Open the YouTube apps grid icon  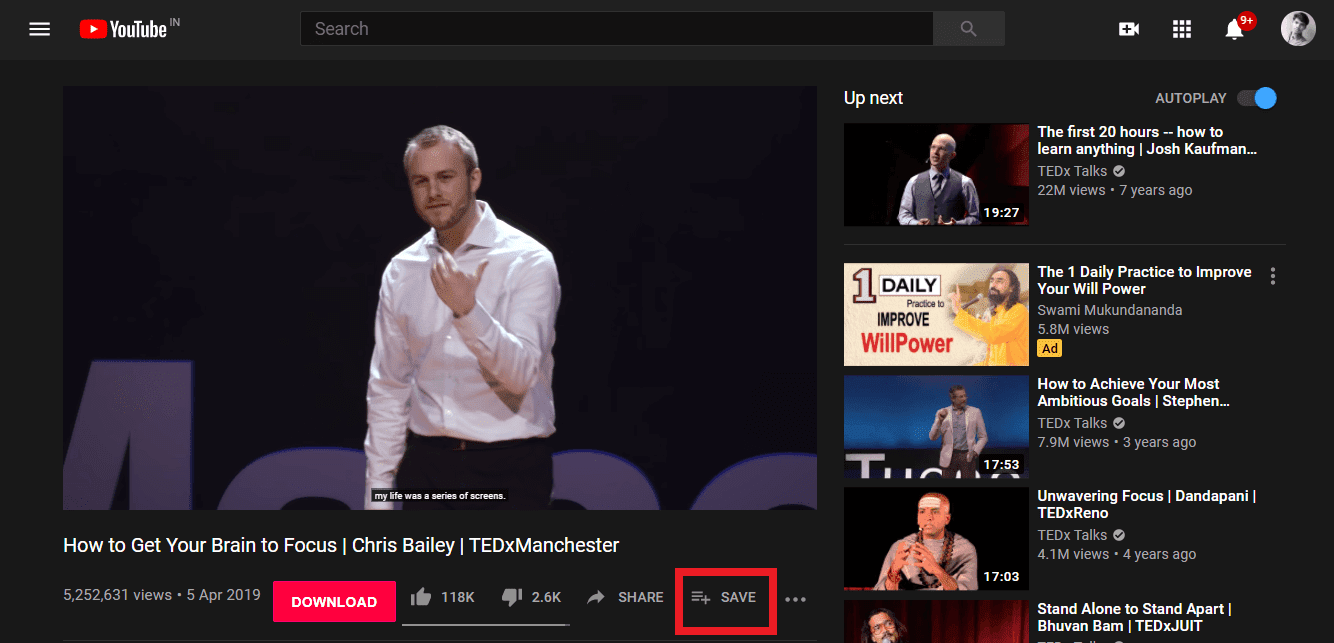pyautogui.click(x=1182, y=29)
